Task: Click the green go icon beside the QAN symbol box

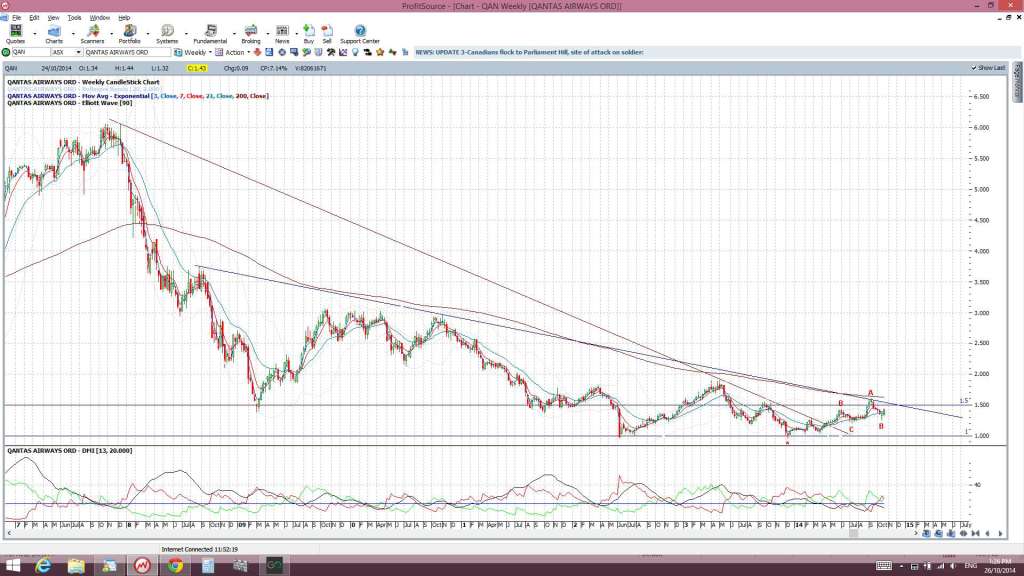Action: click(6, 52)
